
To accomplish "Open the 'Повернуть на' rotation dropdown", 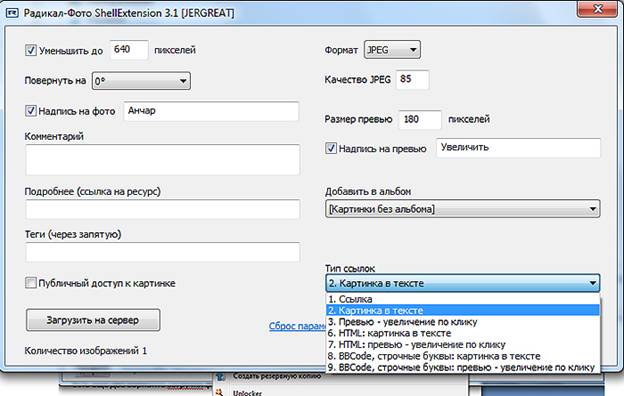I will (x=141, y=81).
